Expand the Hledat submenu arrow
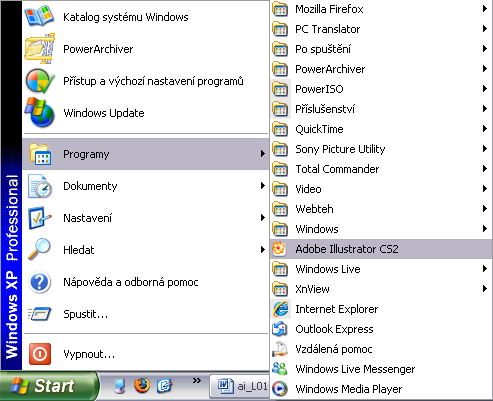Screen dimensions: 493x401 tap(263, 250)
